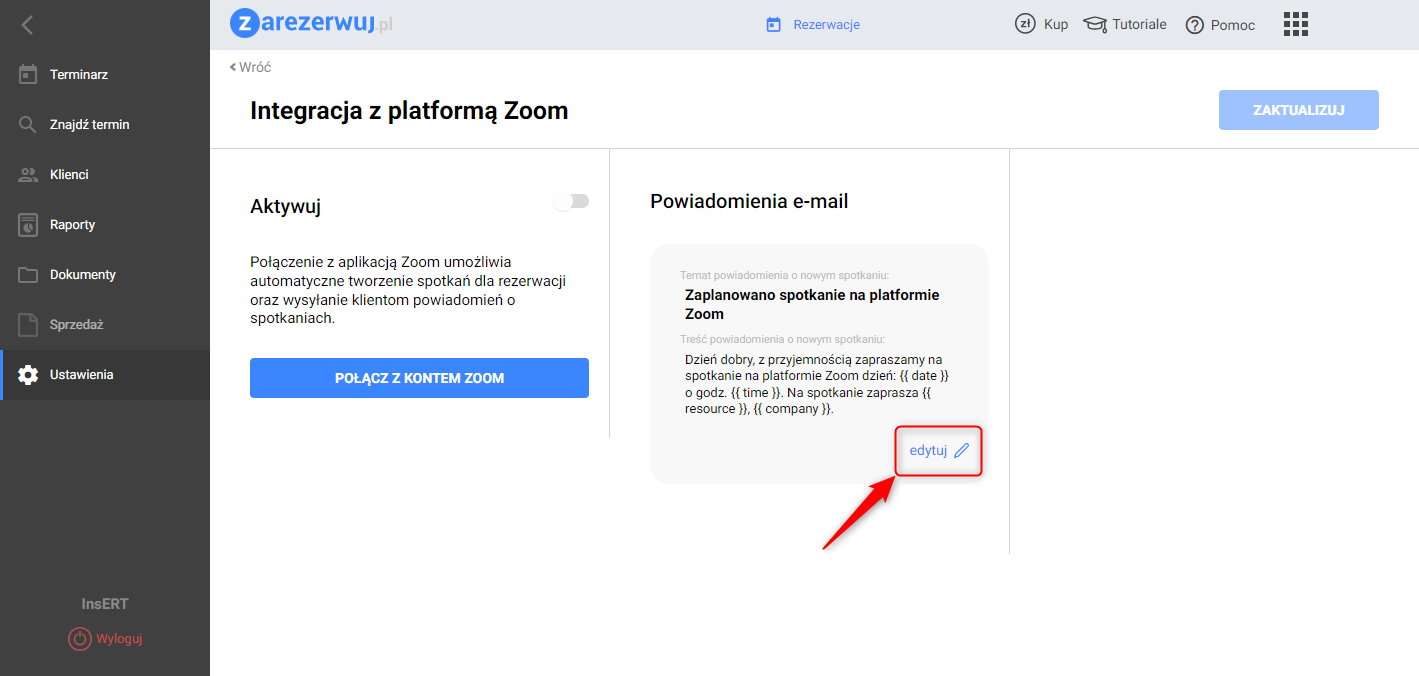Click the zarezerwuj.pl logo
This screenshot has width=1419, height=676.
tap(311, 24)
